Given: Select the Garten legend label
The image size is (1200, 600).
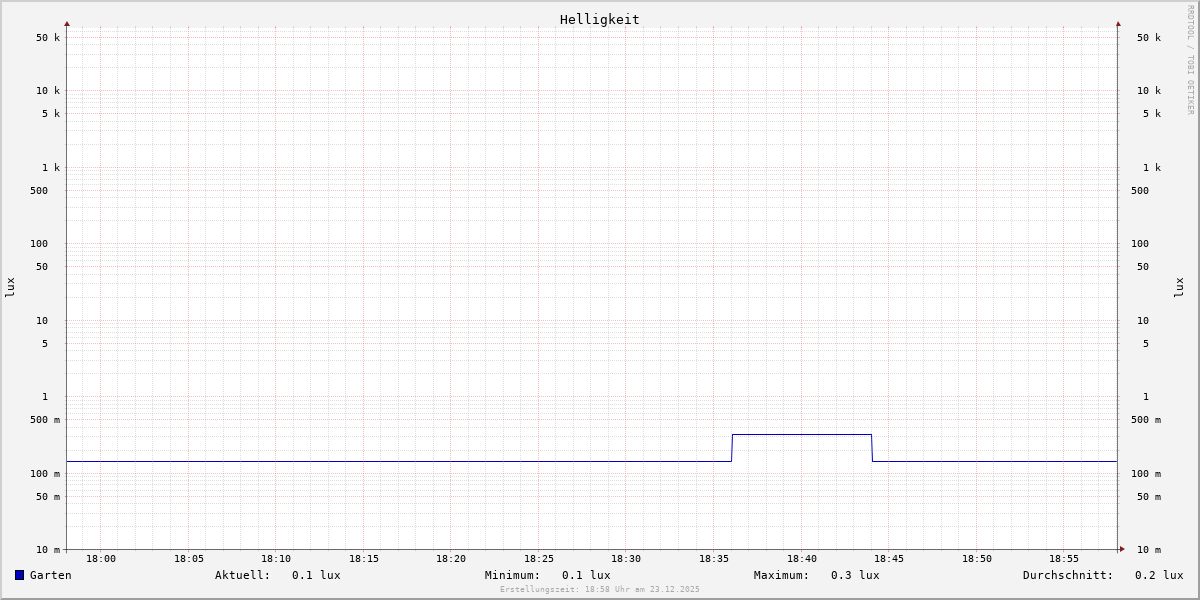Looking at the screenshot, I should coord(50,575).
